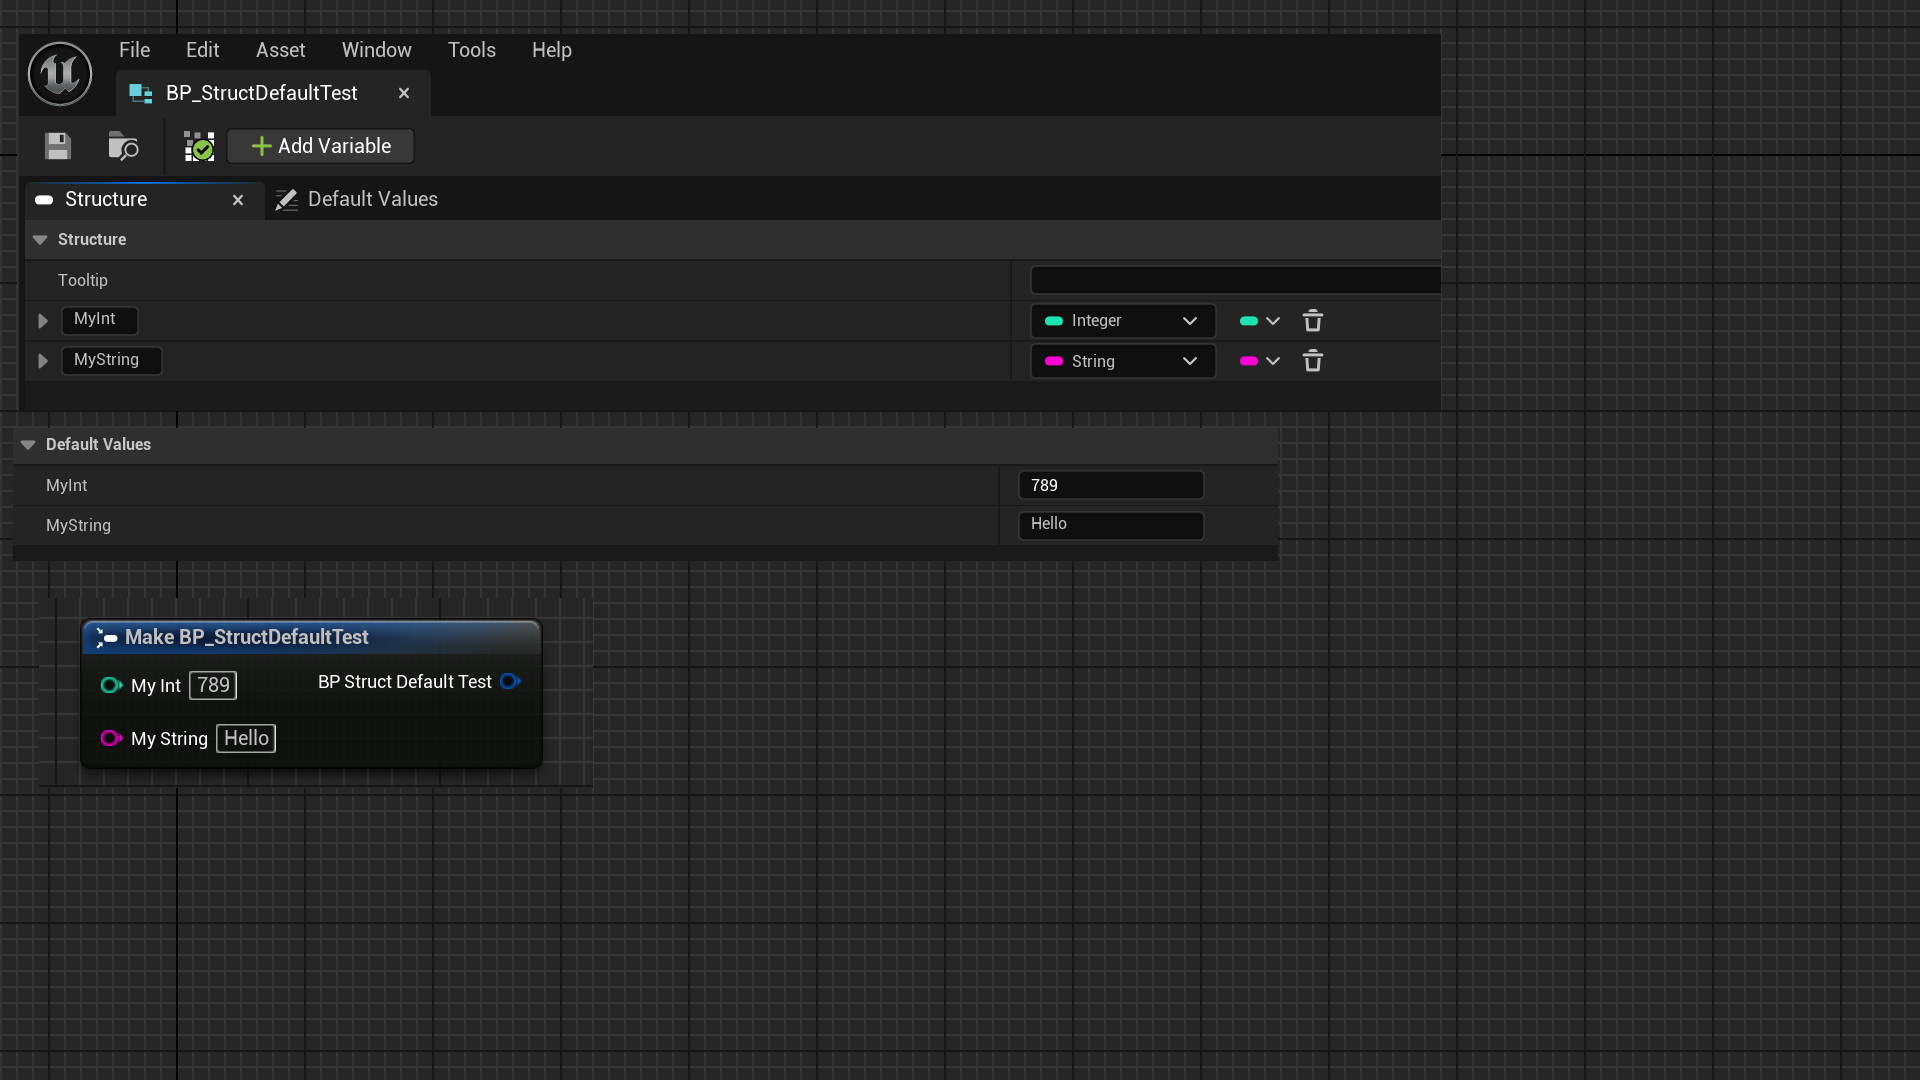
Task: Click the My Int input pin
Action: pyautogui.click(x=110, y=686)
